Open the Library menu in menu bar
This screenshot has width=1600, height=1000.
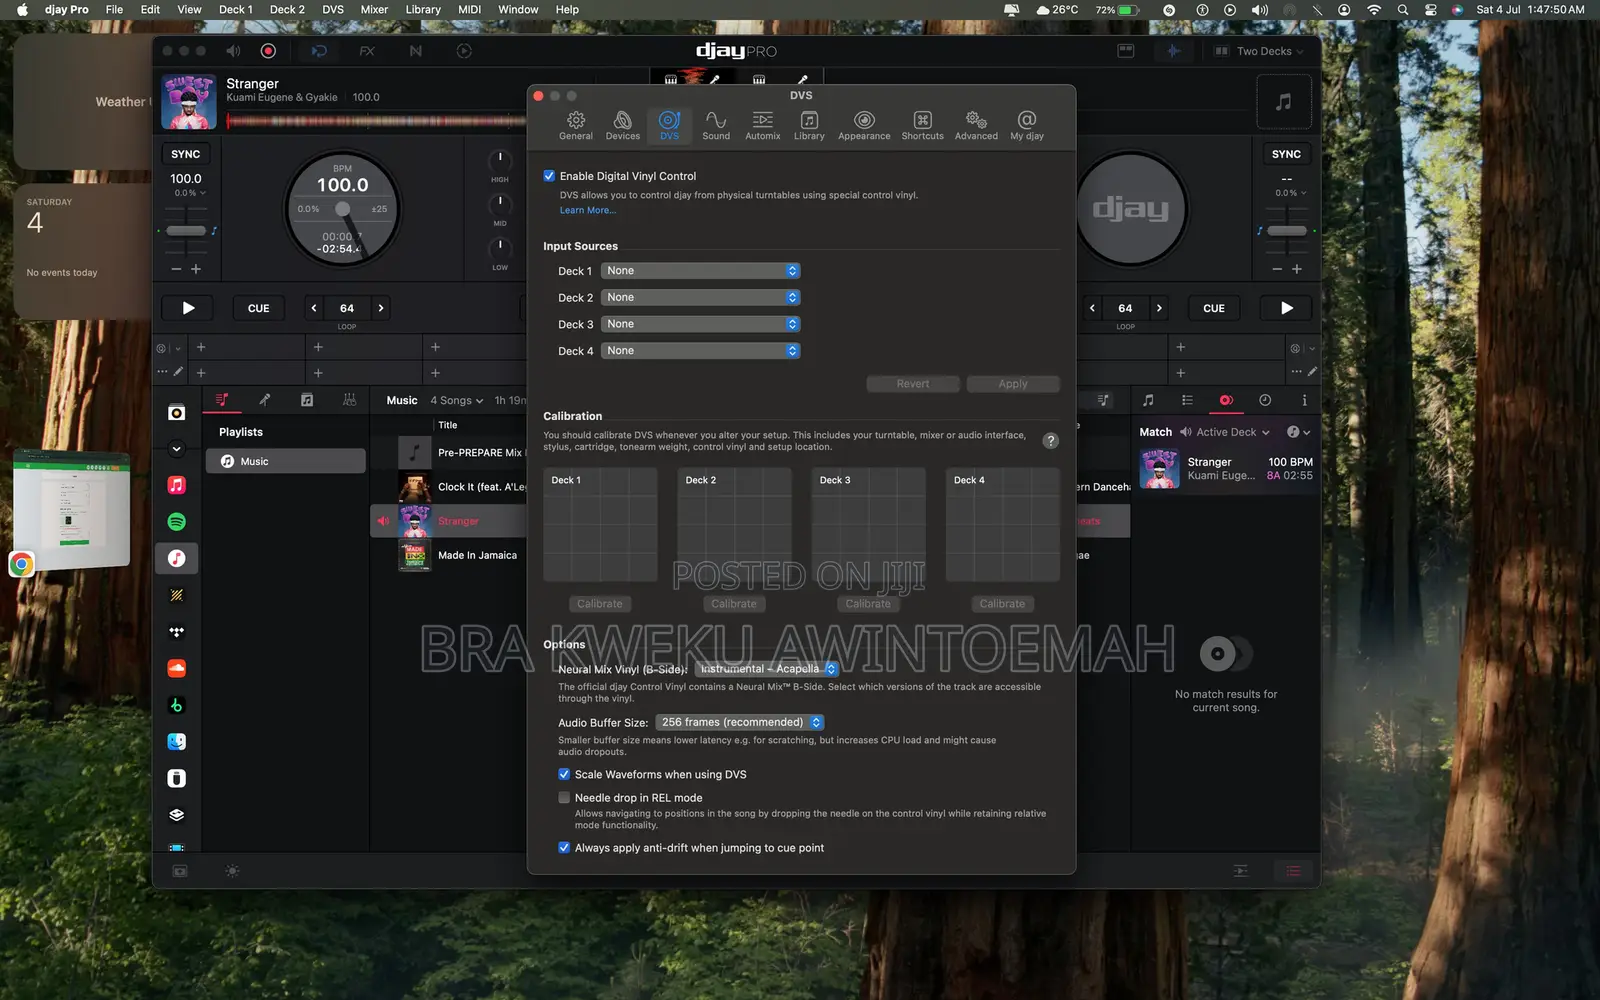[x=423, y=9]
